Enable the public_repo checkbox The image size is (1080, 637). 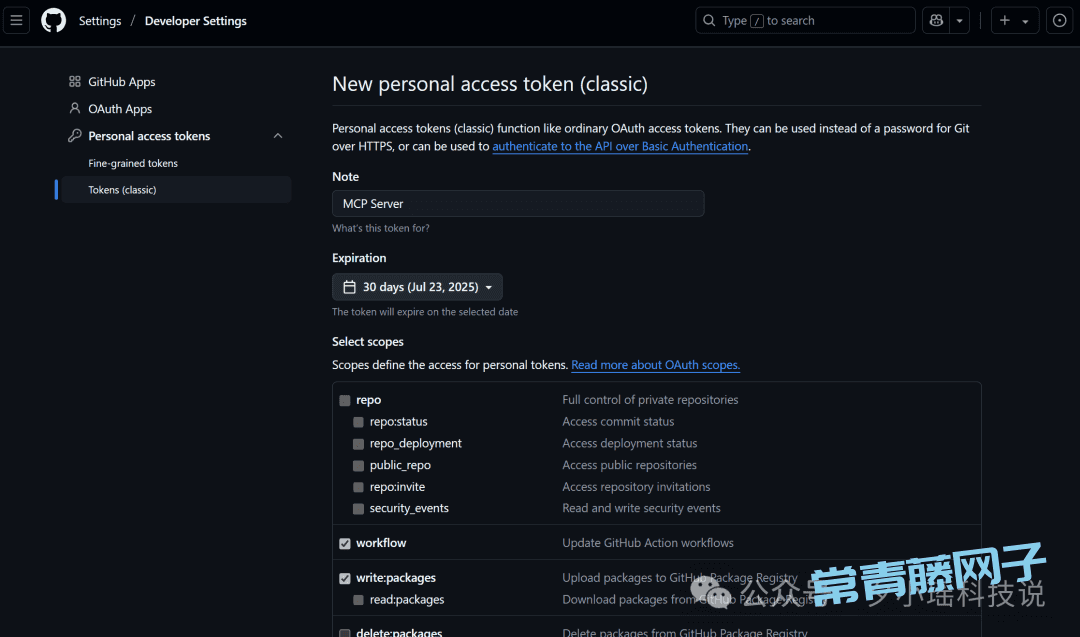pyautogui.click(x=358, y=466)
